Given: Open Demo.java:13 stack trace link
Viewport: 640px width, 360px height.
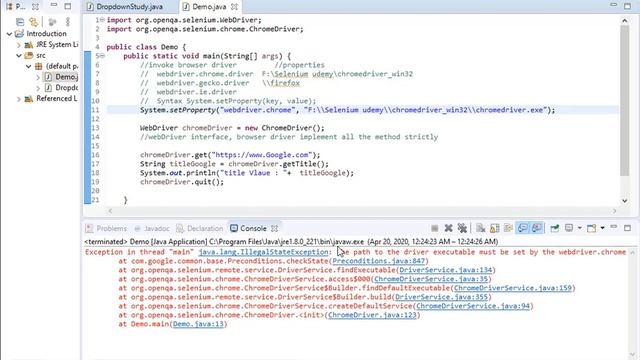Looking at the screenshot, I should point(198,324).
